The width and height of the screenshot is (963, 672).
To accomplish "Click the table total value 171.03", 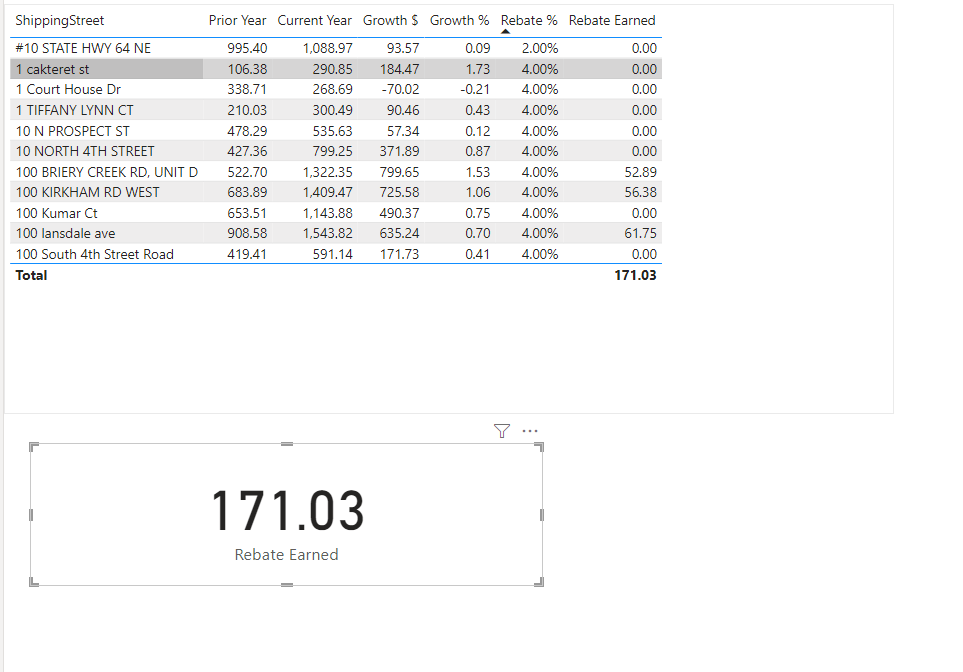I will (x=635, y=275).
